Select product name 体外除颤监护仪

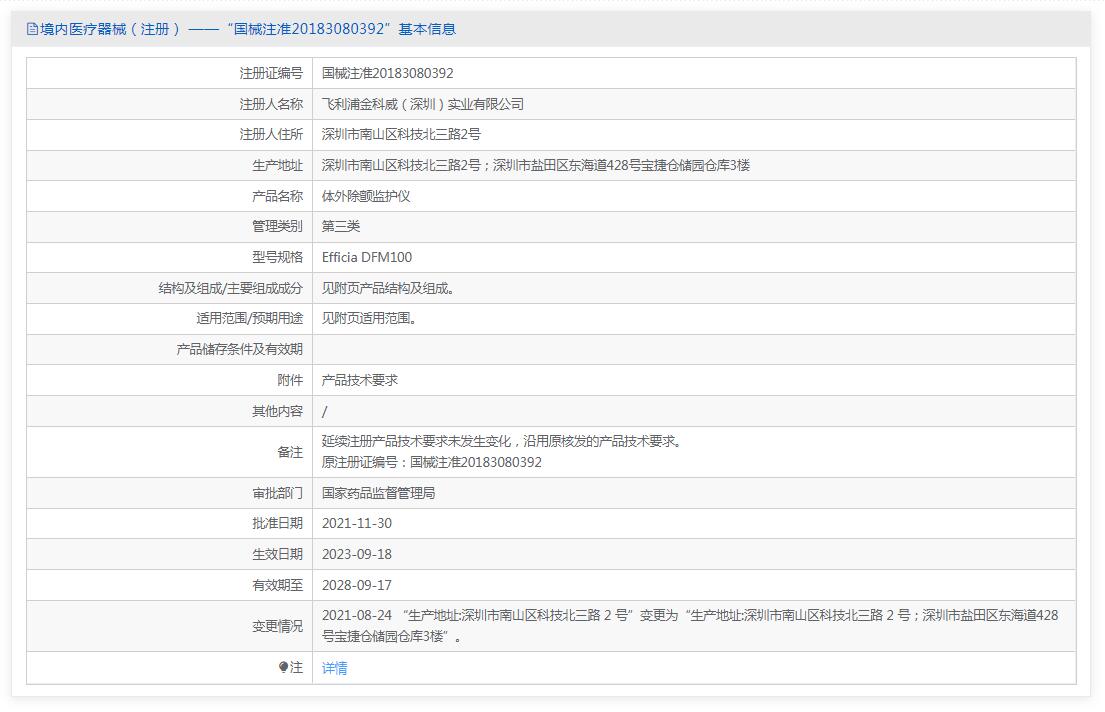[366, 196]
